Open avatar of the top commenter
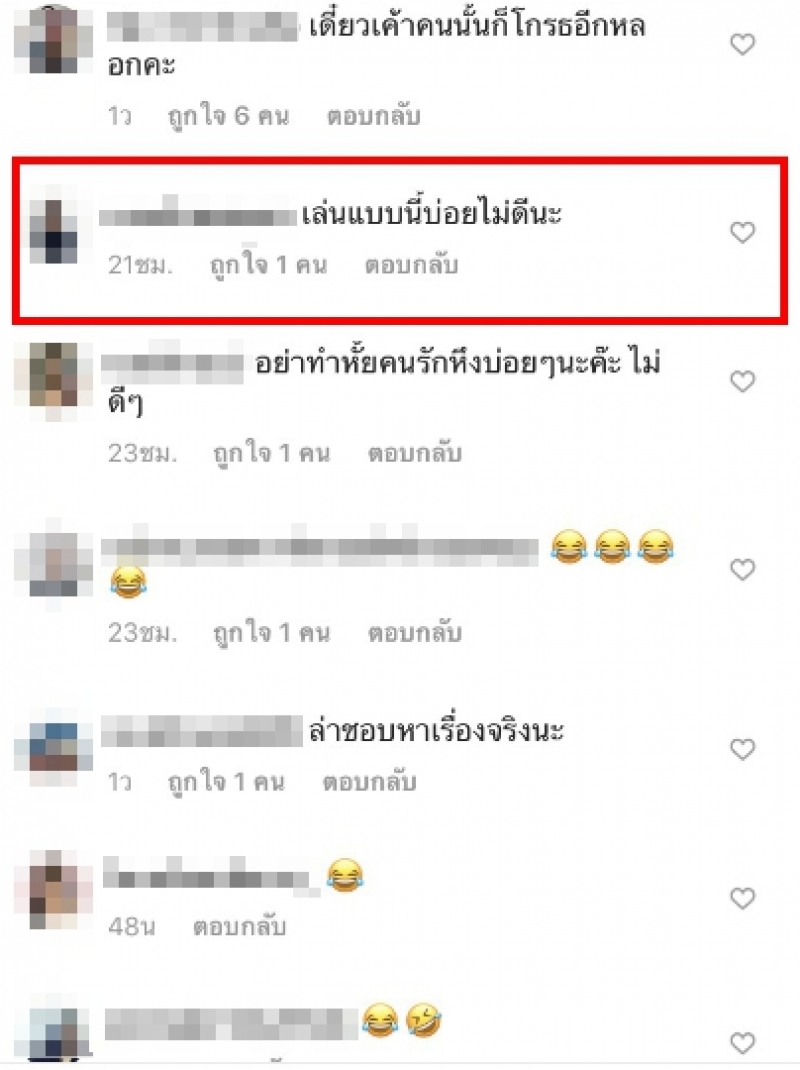This screenshot has height=1070, width=800. (x=53, y=41)
